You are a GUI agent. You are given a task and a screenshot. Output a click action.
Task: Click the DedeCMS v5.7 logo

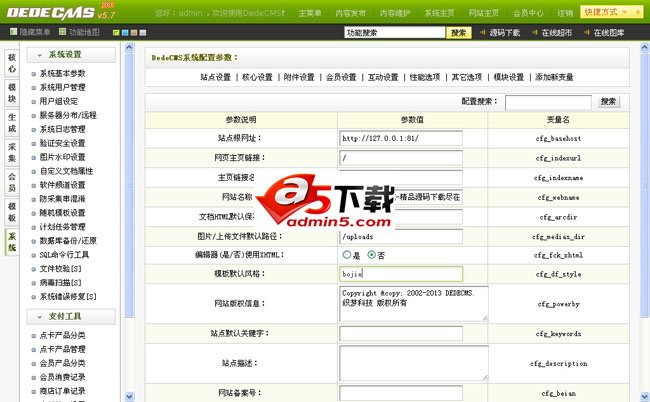click(x=61, y=12)
